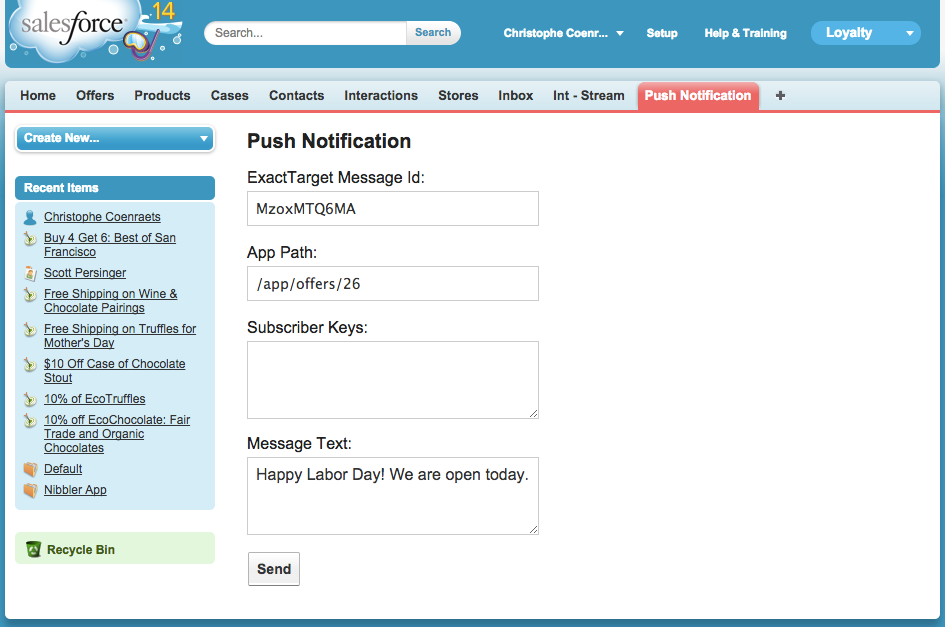Open the Cases tab
Viewport: 945px width, 627px height.
230,95
